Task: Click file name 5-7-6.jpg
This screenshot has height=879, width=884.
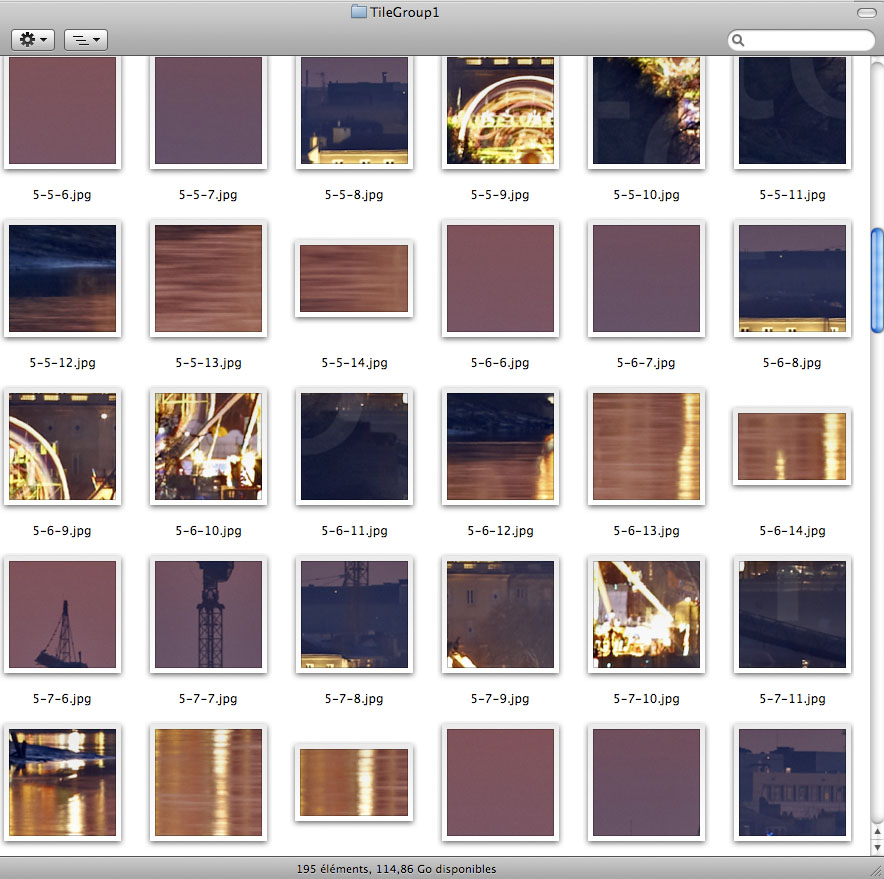Action: pos(62,699)
